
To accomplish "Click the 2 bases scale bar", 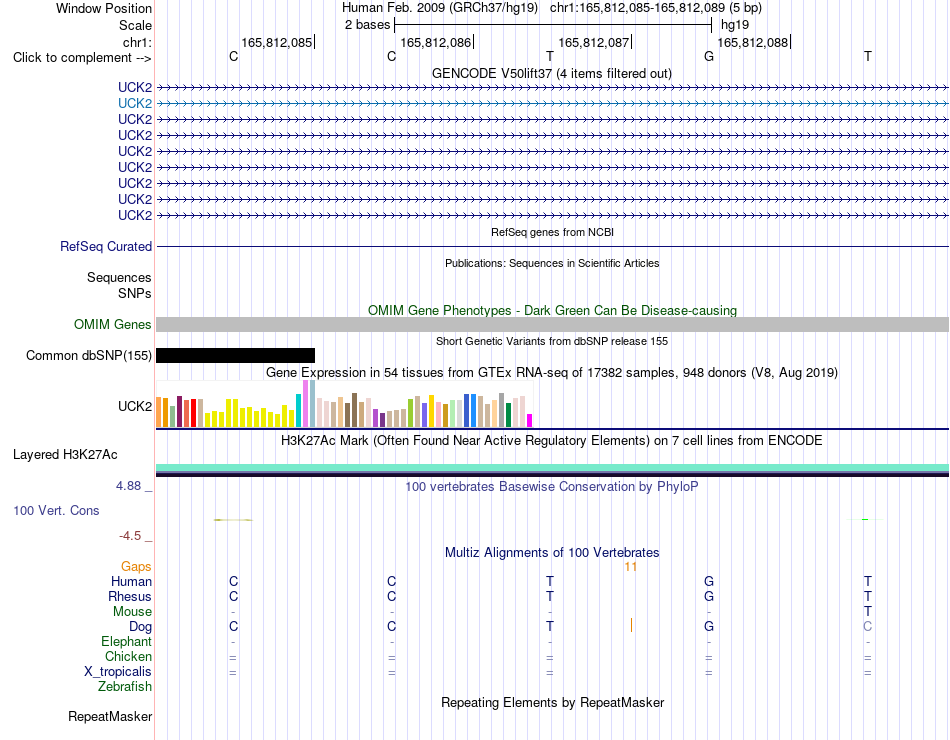I will (x=553, y=25).
